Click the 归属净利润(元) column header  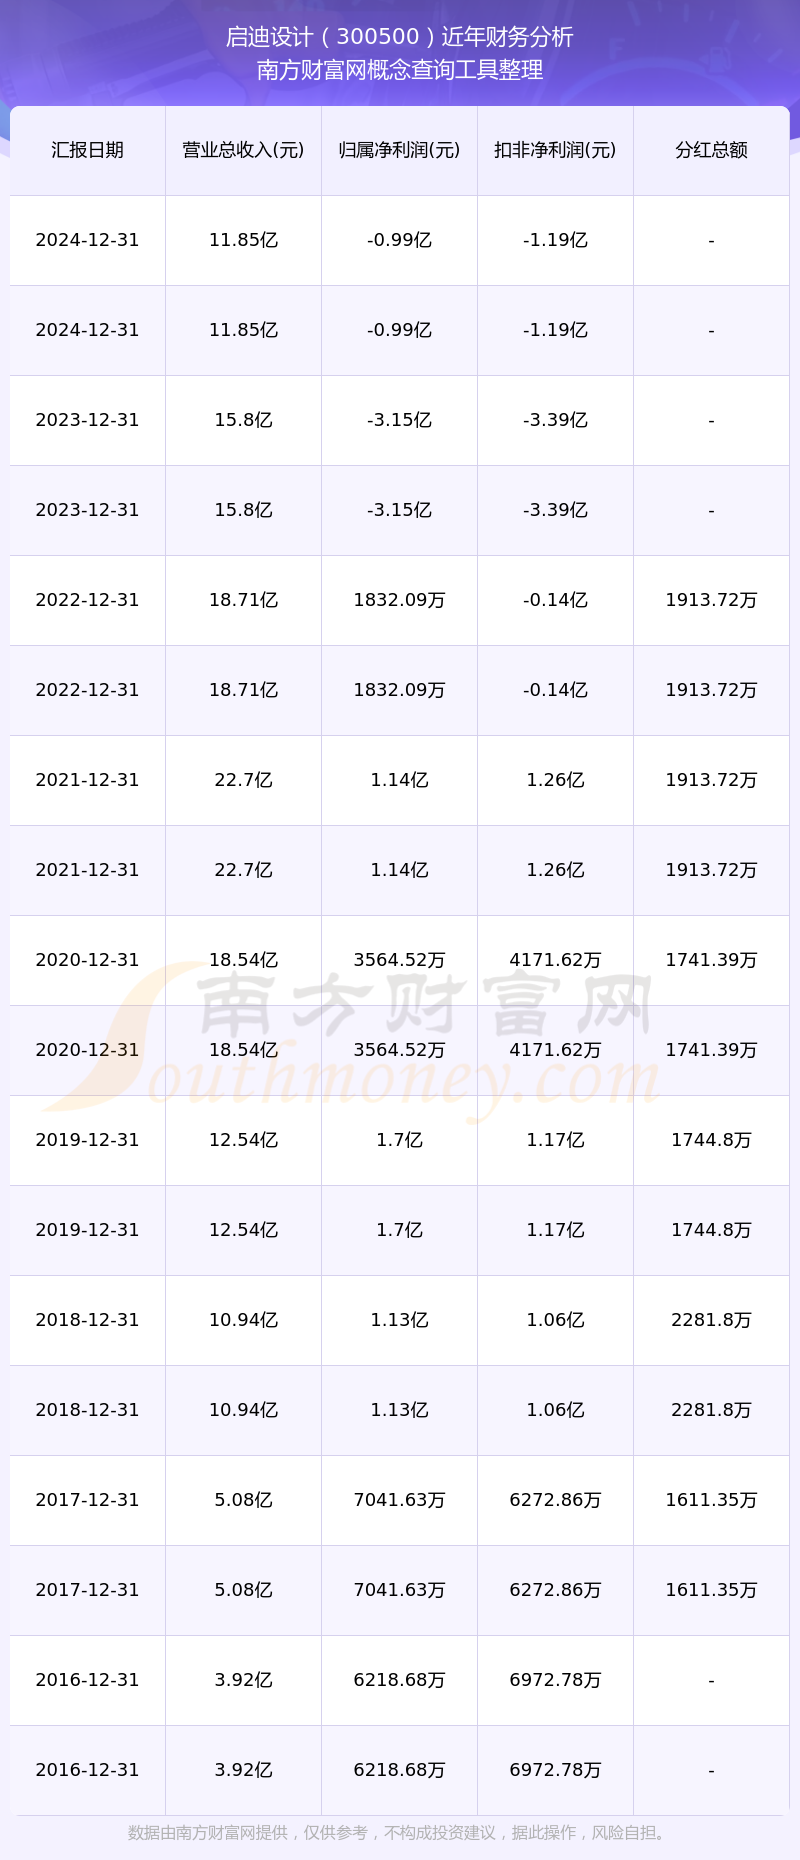399,150
